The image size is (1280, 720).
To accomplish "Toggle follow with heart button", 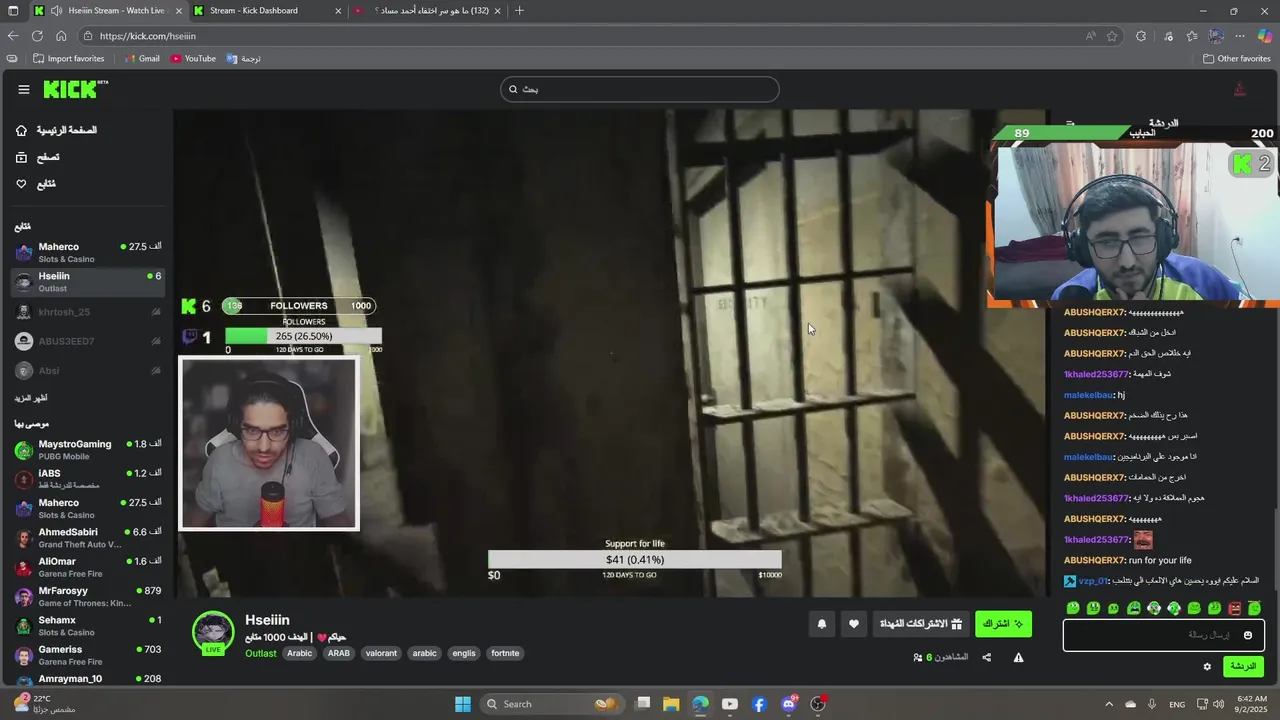I will pyautogui.click(x=854, y=624).
